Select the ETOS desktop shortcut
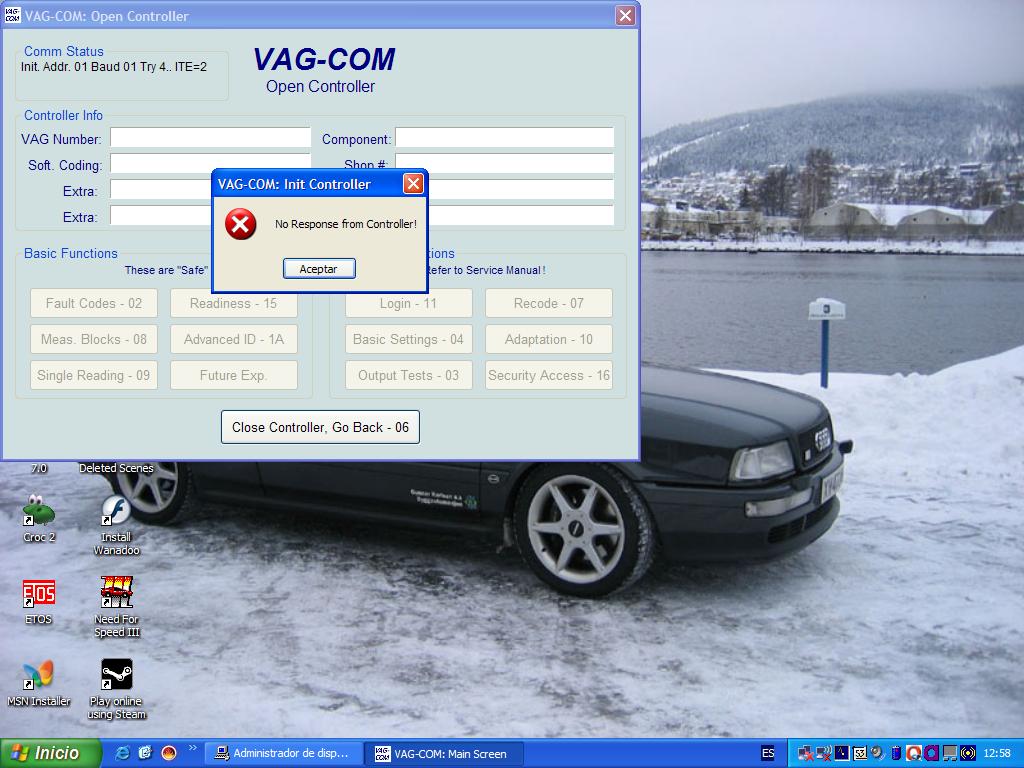1024x768 pixels. 39,601
